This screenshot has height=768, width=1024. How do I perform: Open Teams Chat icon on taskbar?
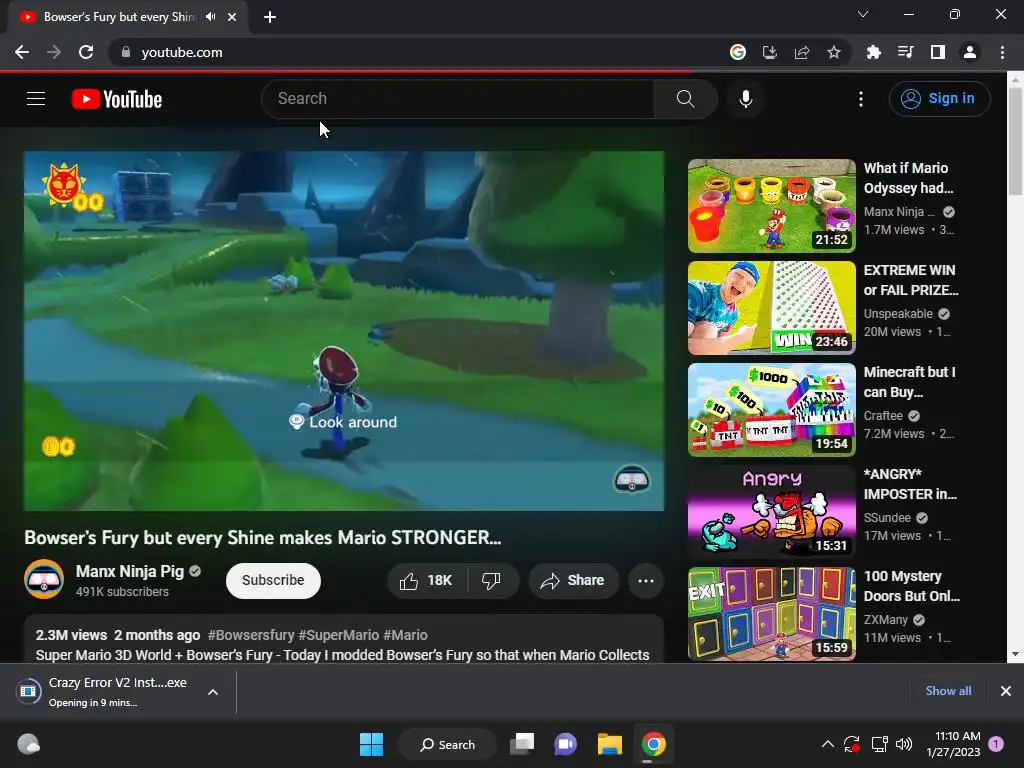tap(566, 744)
